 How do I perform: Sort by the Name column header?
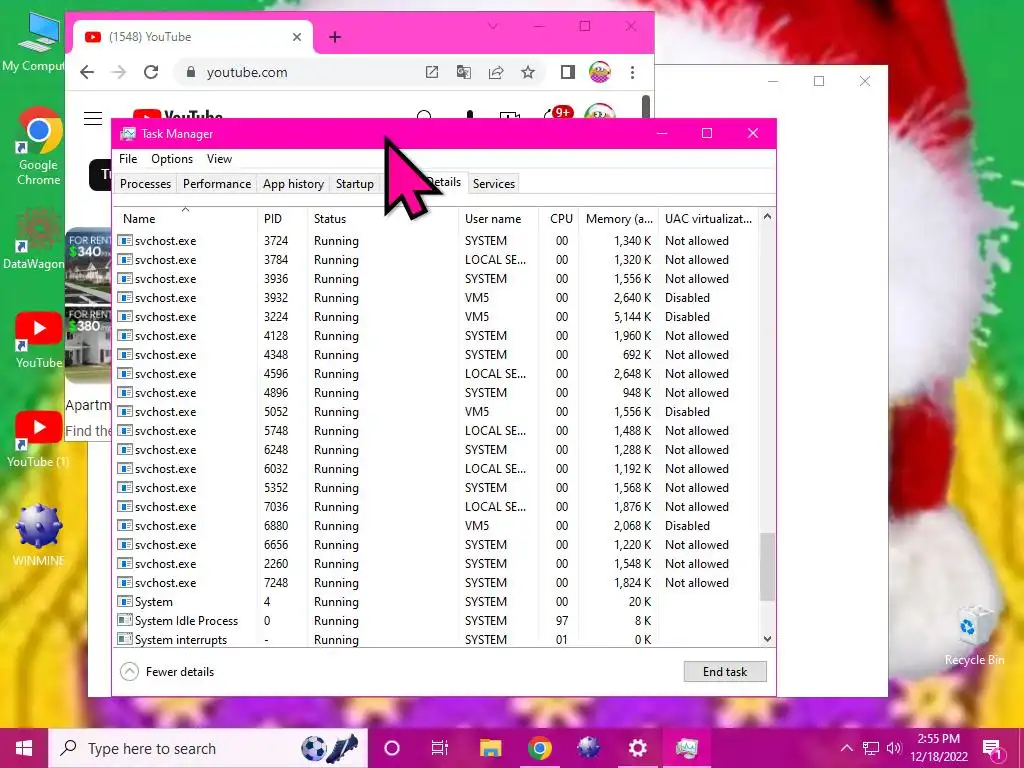click(185, 219)
